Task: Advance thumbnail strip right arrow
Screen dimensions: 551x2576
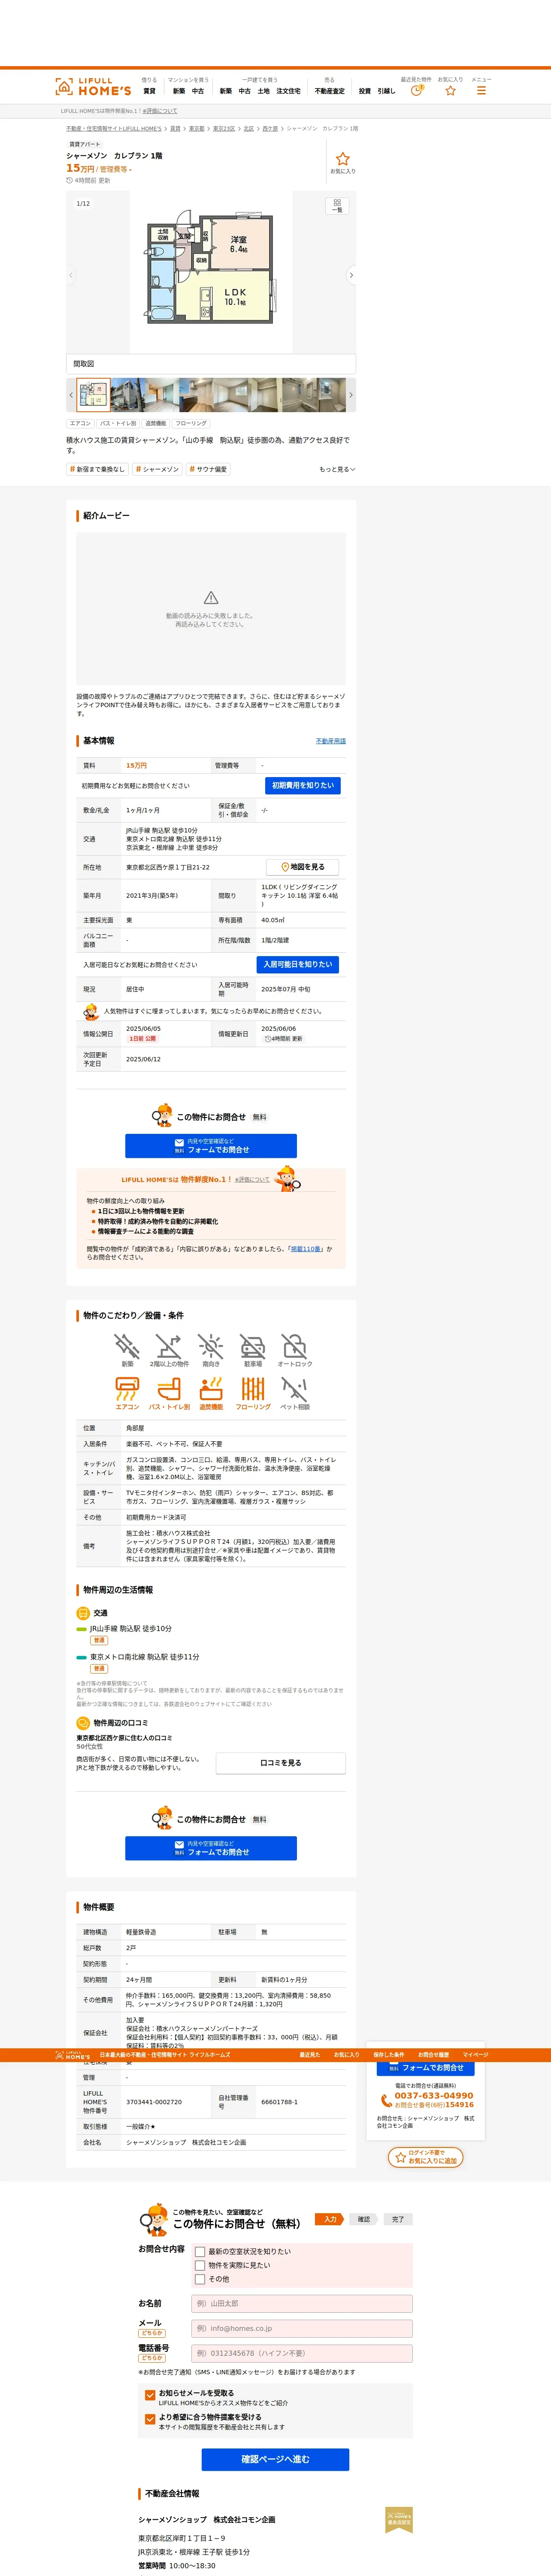Action: pyautogui.click(x=351, y=395)
